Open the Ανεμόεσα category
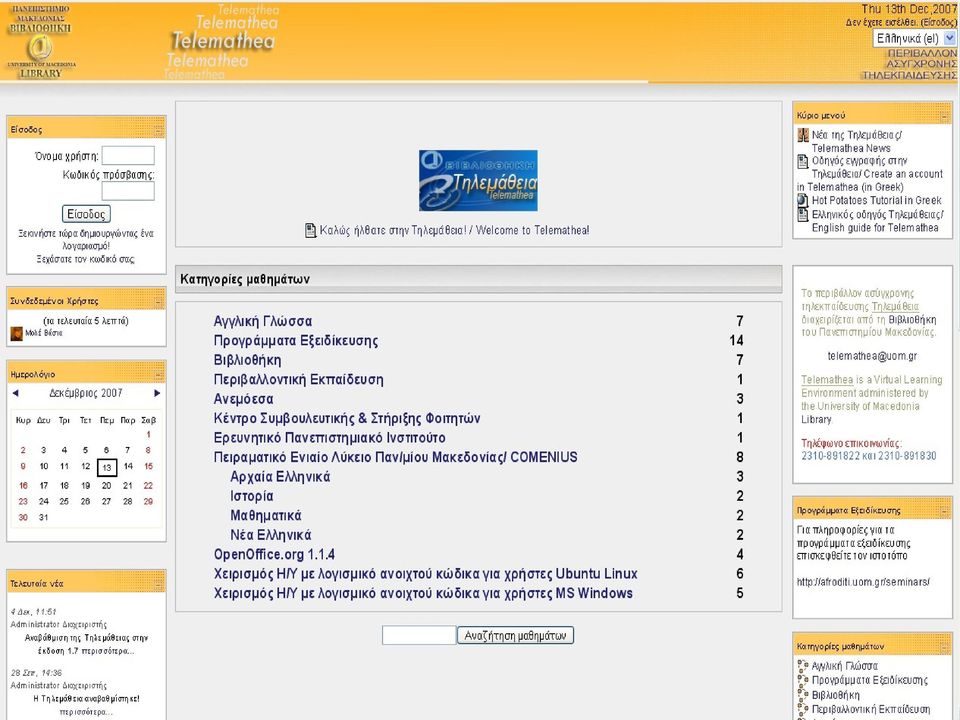The width and height of the screenshot is (960, 720). [x=243, y=399]
